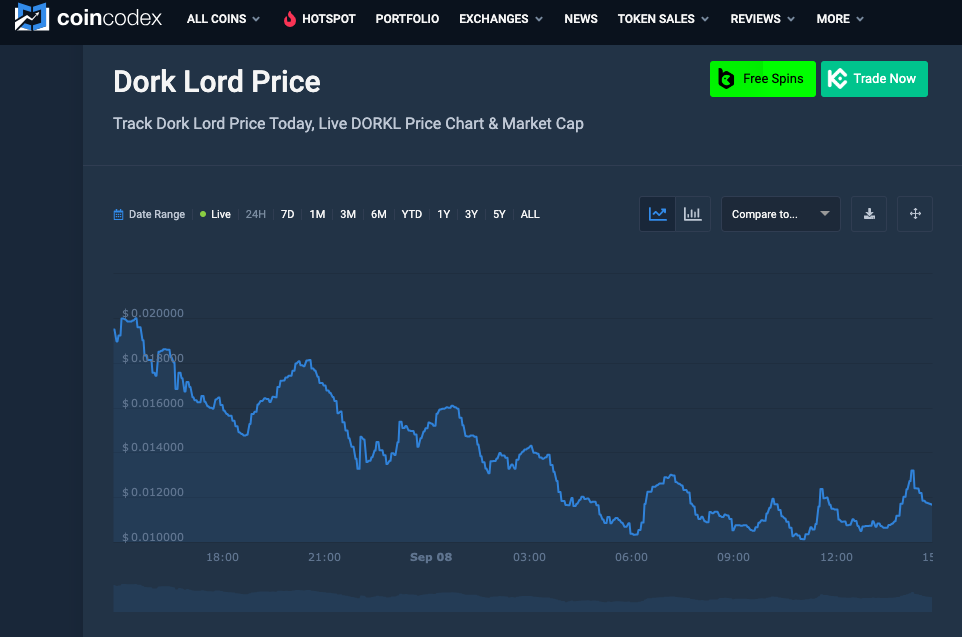The height and width of the screenshot is (637, 962).
Task: Click the Hotspot flame icon
Action: pos(290,19)
